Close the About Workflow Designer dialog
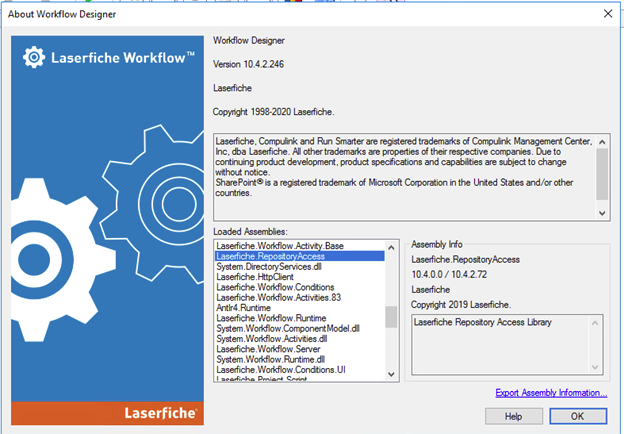Screen dimensions: 624x434 pos(608,14)
